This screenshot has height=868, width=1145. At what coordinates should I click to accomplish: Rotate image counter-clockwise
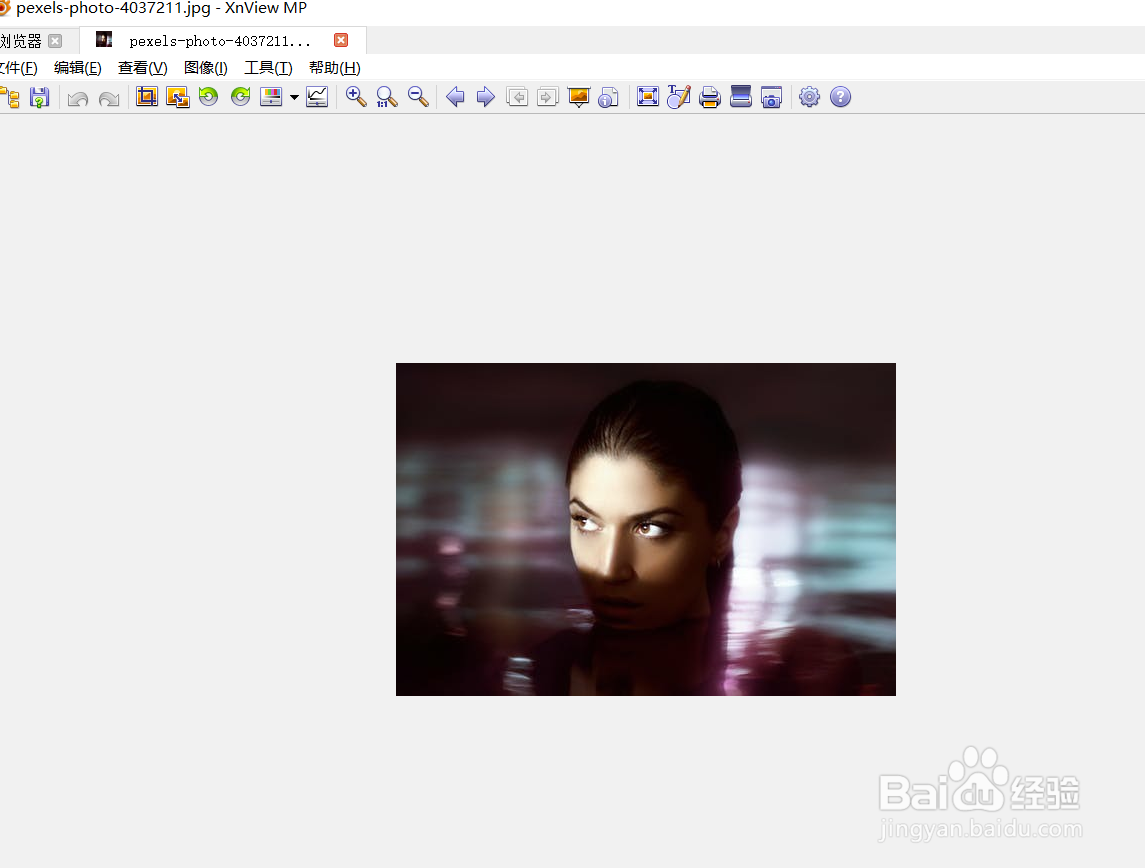[209, 96]
